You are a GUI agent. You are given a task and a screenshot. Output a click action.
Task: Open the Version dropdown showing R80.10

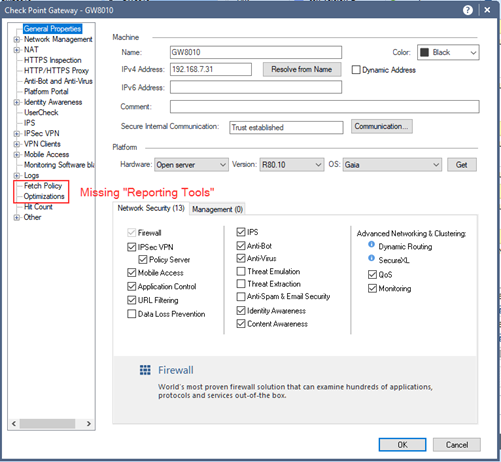(292, 165)
